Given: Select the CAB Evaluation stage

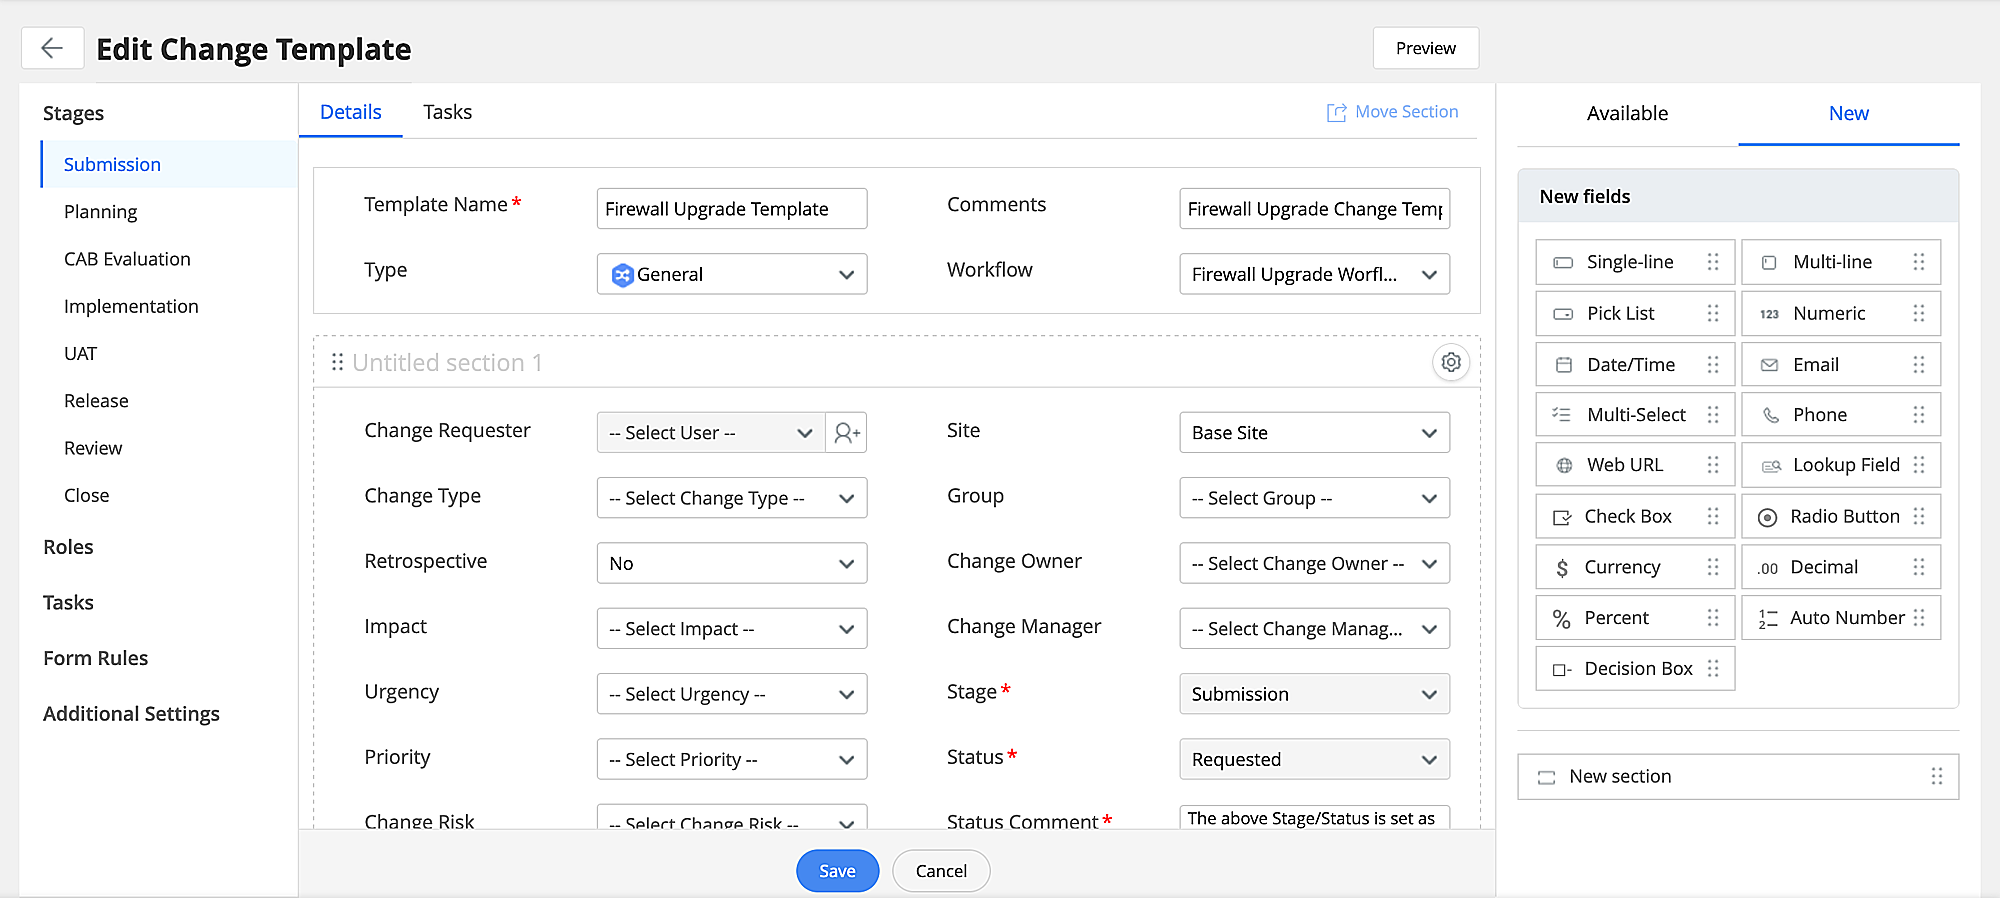Looking at the screenshot, I should click(127, 259).
